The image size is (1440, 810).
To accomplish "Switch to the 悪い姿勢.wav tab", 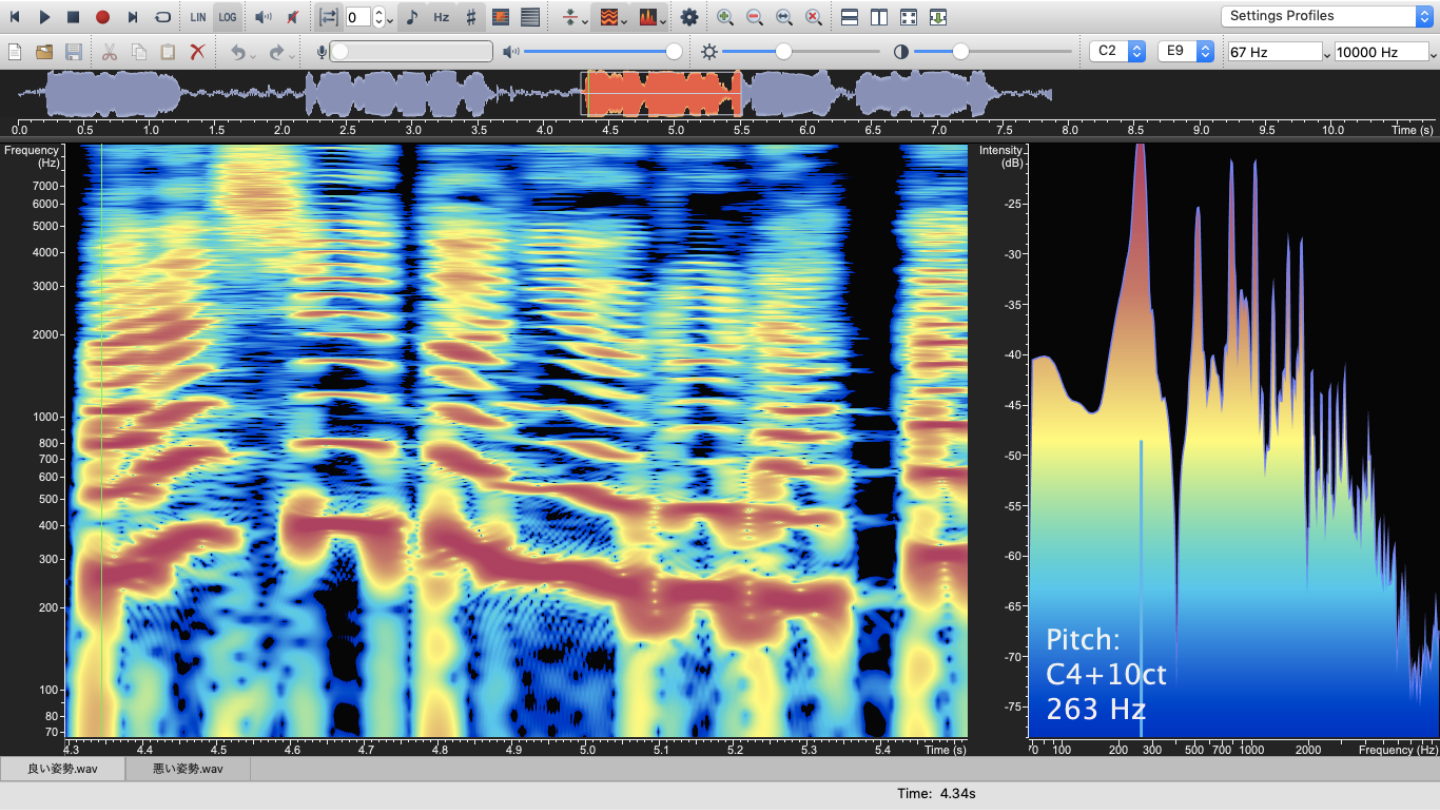I will pos(188,769).
